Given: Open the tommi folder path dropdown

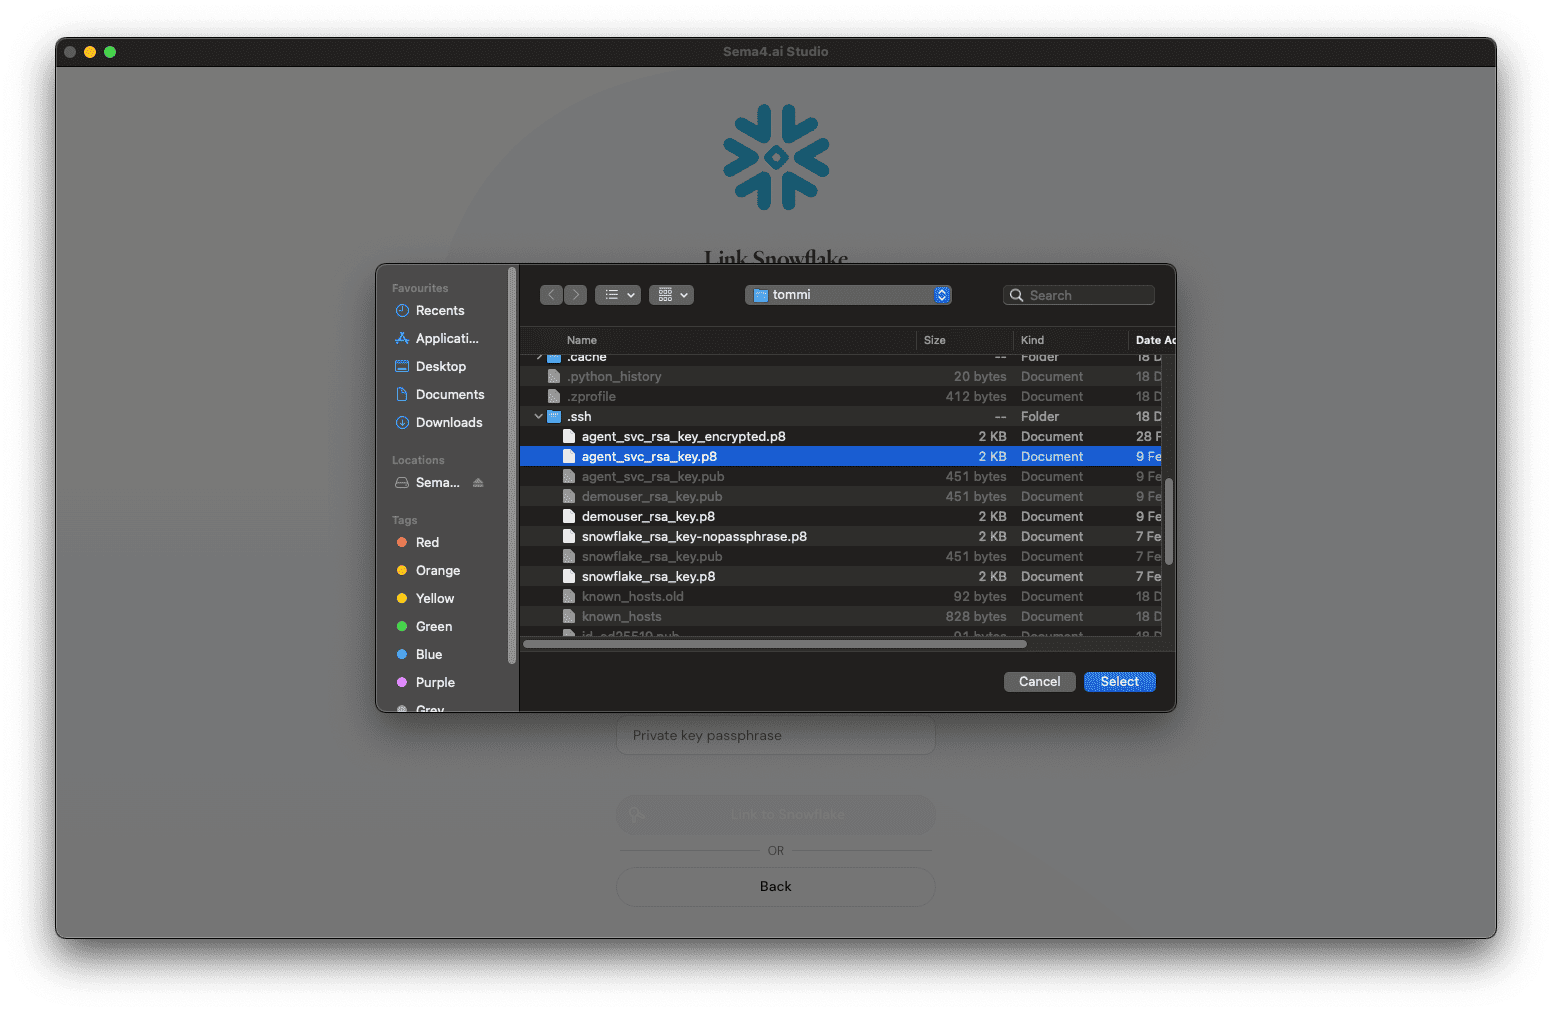Looking at the screenshot, I should (940, 294).
